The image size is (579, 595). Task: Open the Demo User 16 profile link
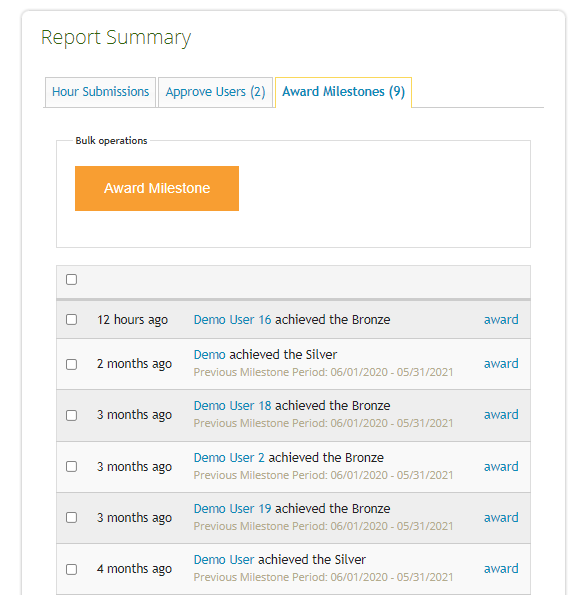pyautogui.click(x=232, y=320)
